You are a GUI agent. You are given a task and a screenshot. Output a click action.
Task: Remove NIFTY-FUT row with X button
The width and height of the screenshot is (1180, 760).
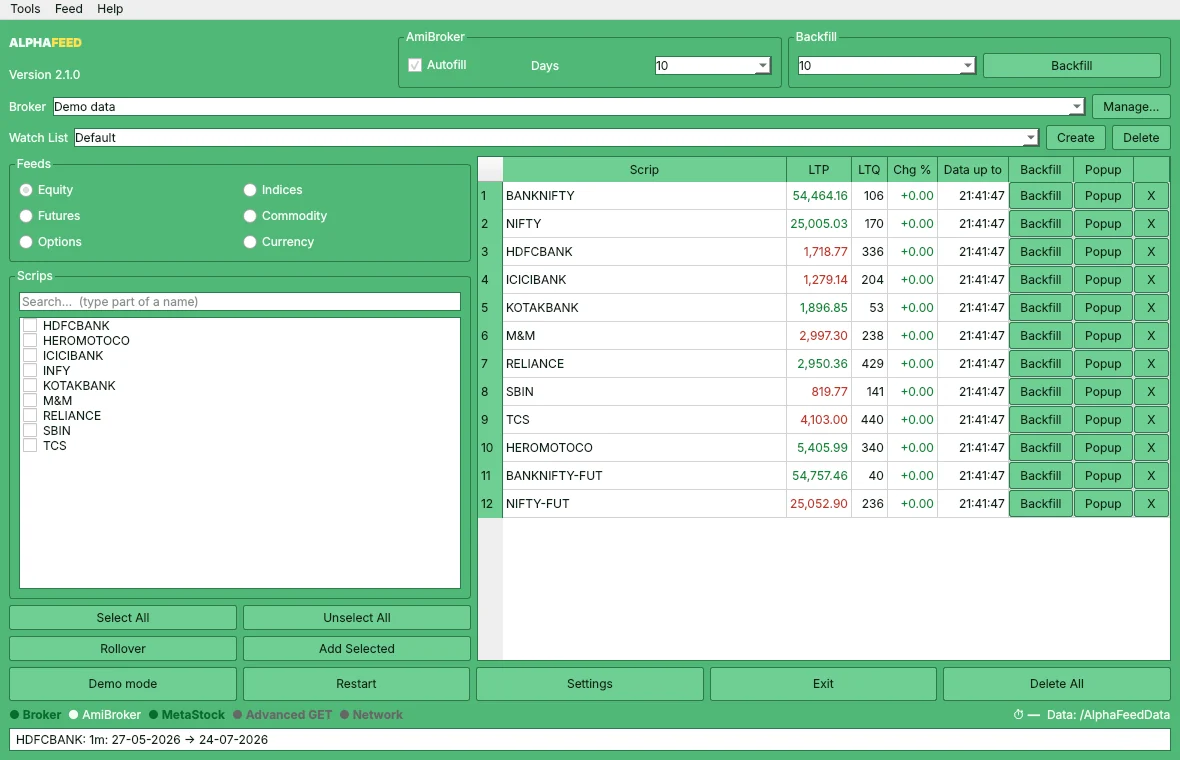[x=1151, y=503]
